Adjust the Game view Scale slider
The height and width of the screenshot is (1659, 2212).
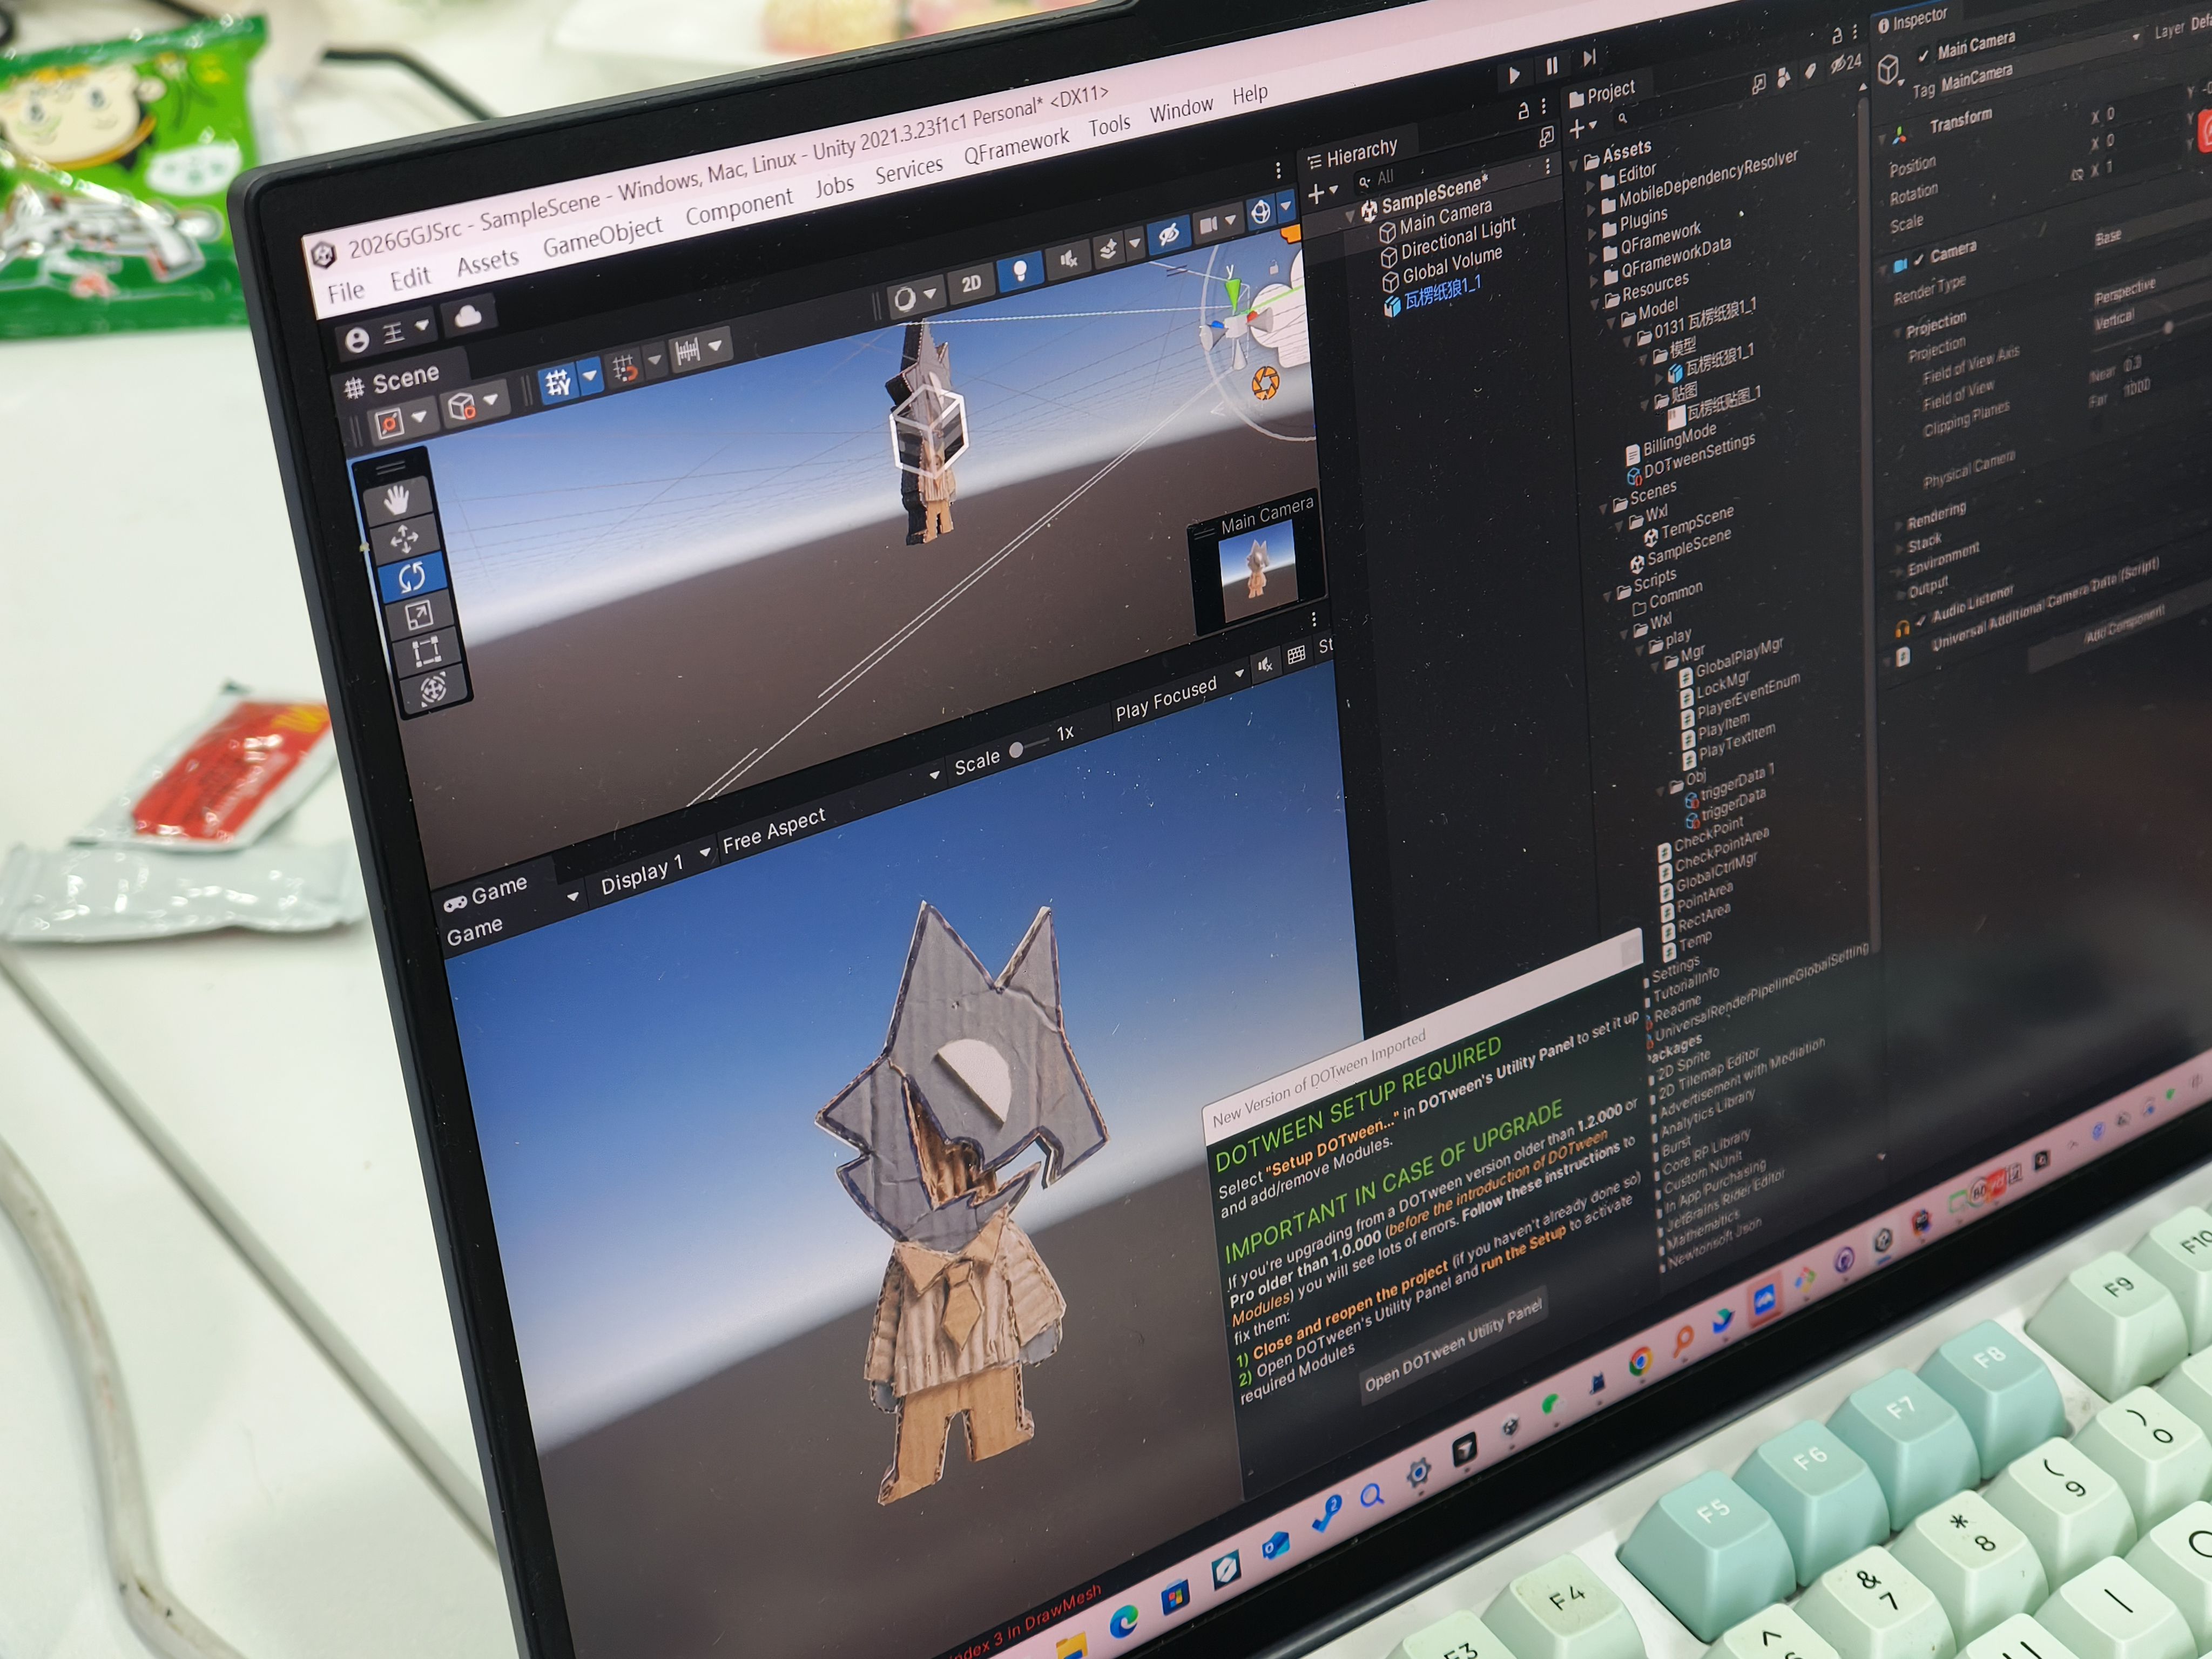click(x=1017, y=749)
